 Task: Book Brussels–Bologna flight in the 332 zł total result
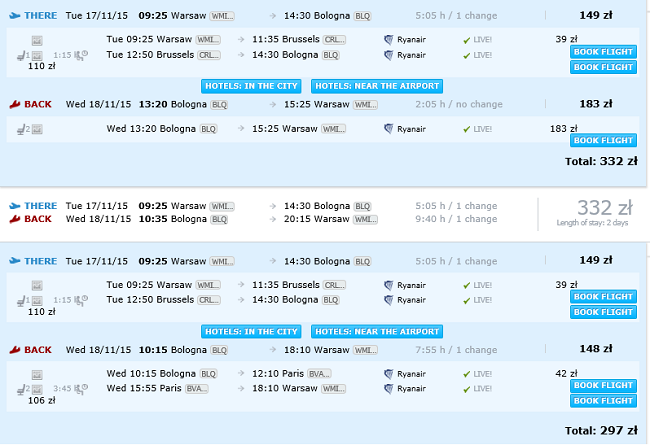(x=603, y=67)
